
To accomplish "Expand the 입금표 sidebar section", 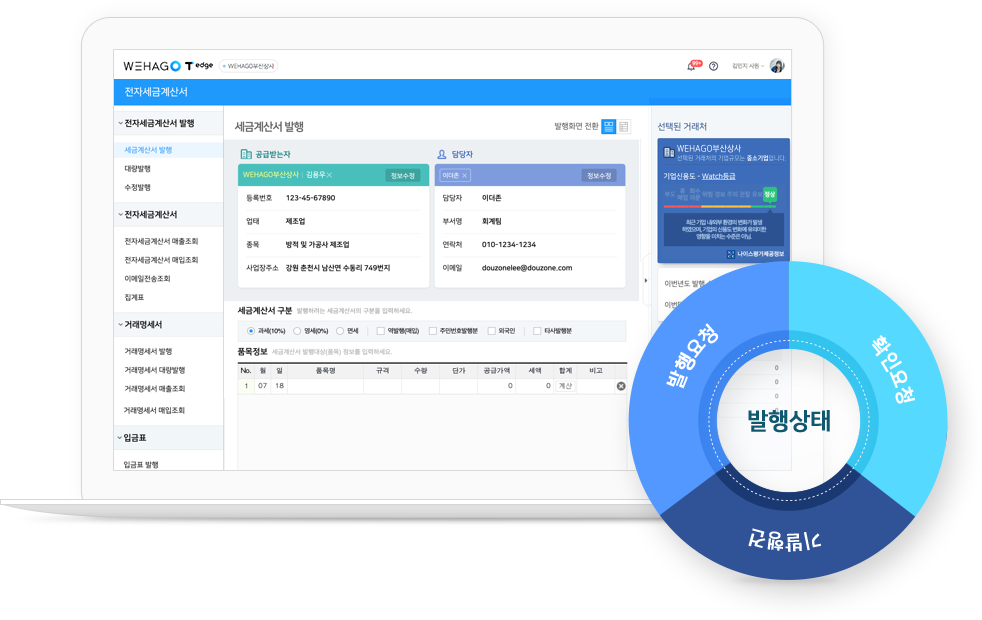I will (120, 438).
